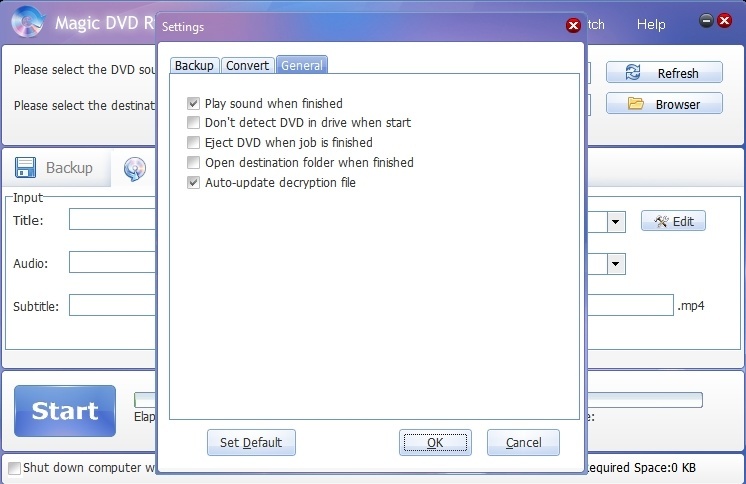This screenshot has height=484, width=746.
Task: Click the output filename field before .mp4
Action: click(x=631, y=305)
